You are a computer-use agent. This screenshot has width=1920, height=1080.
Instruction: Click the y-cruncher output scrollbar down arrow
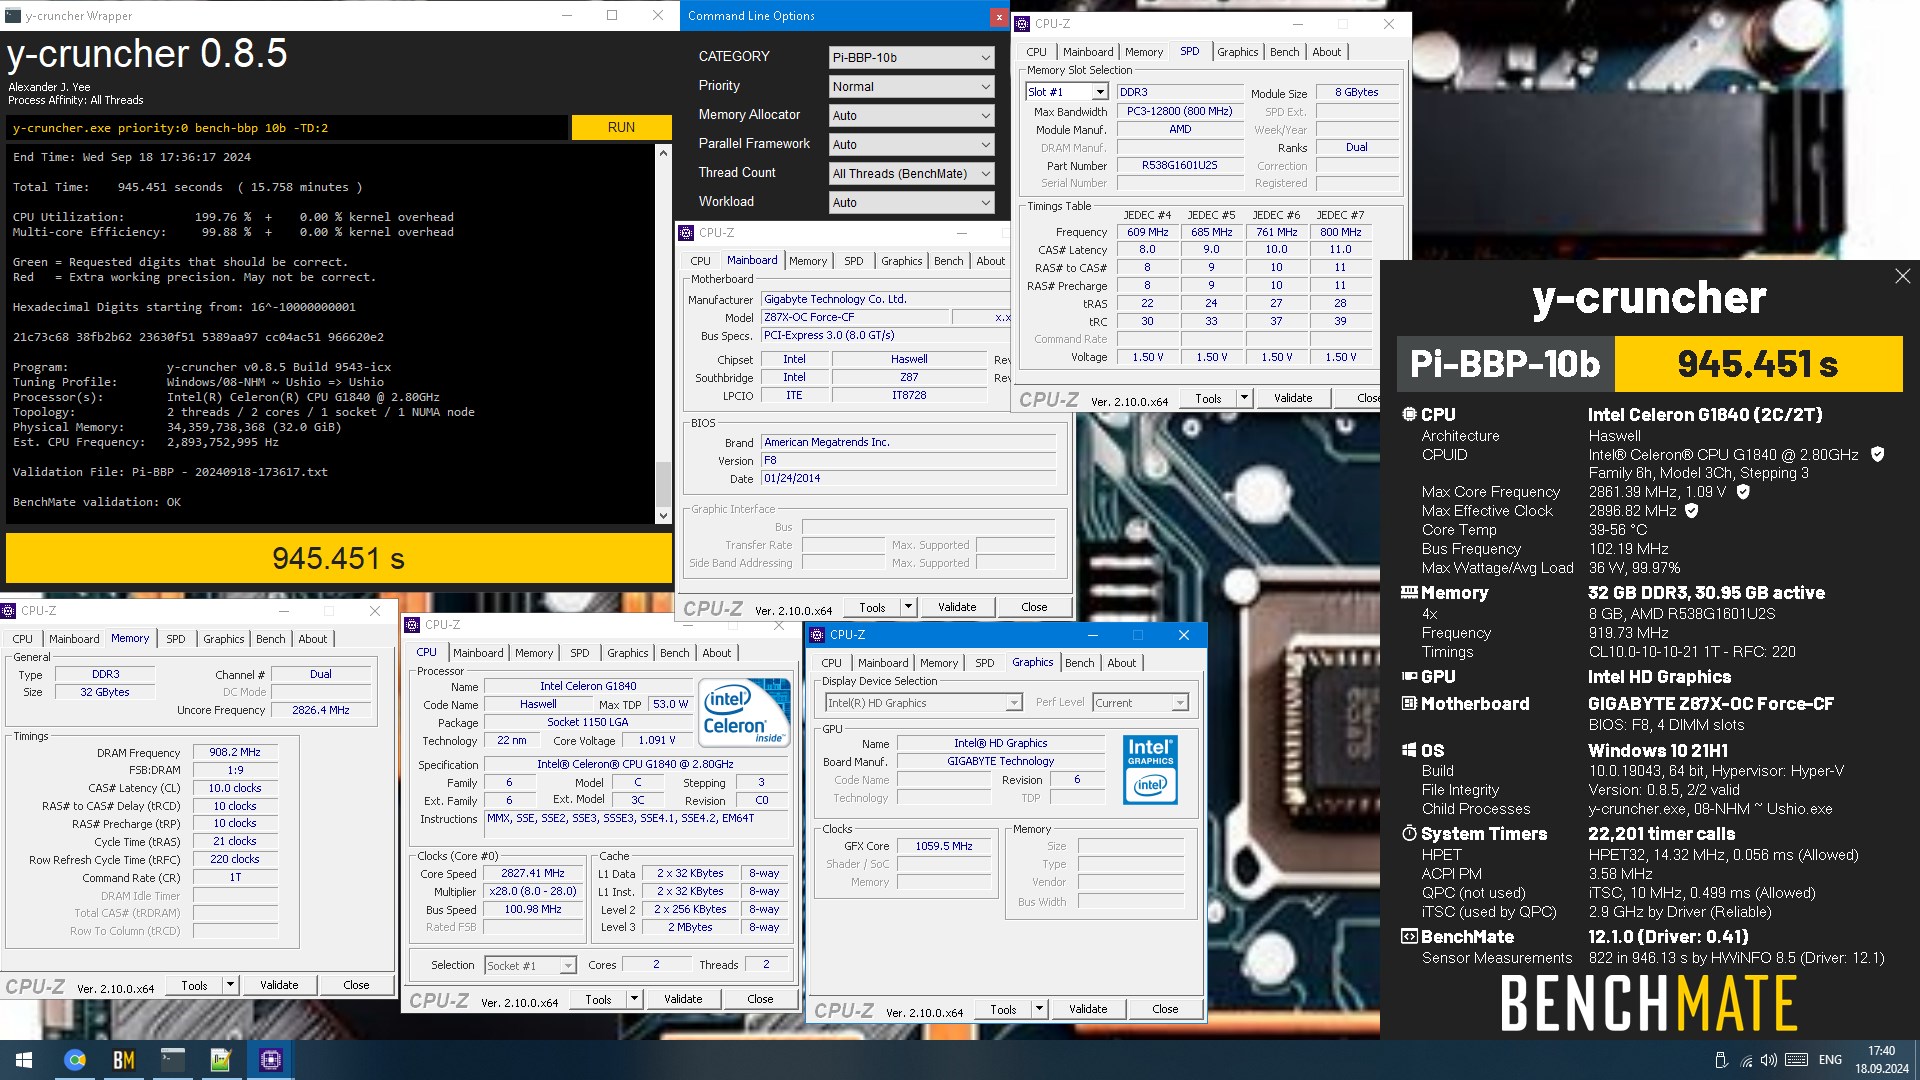(663, 516)
